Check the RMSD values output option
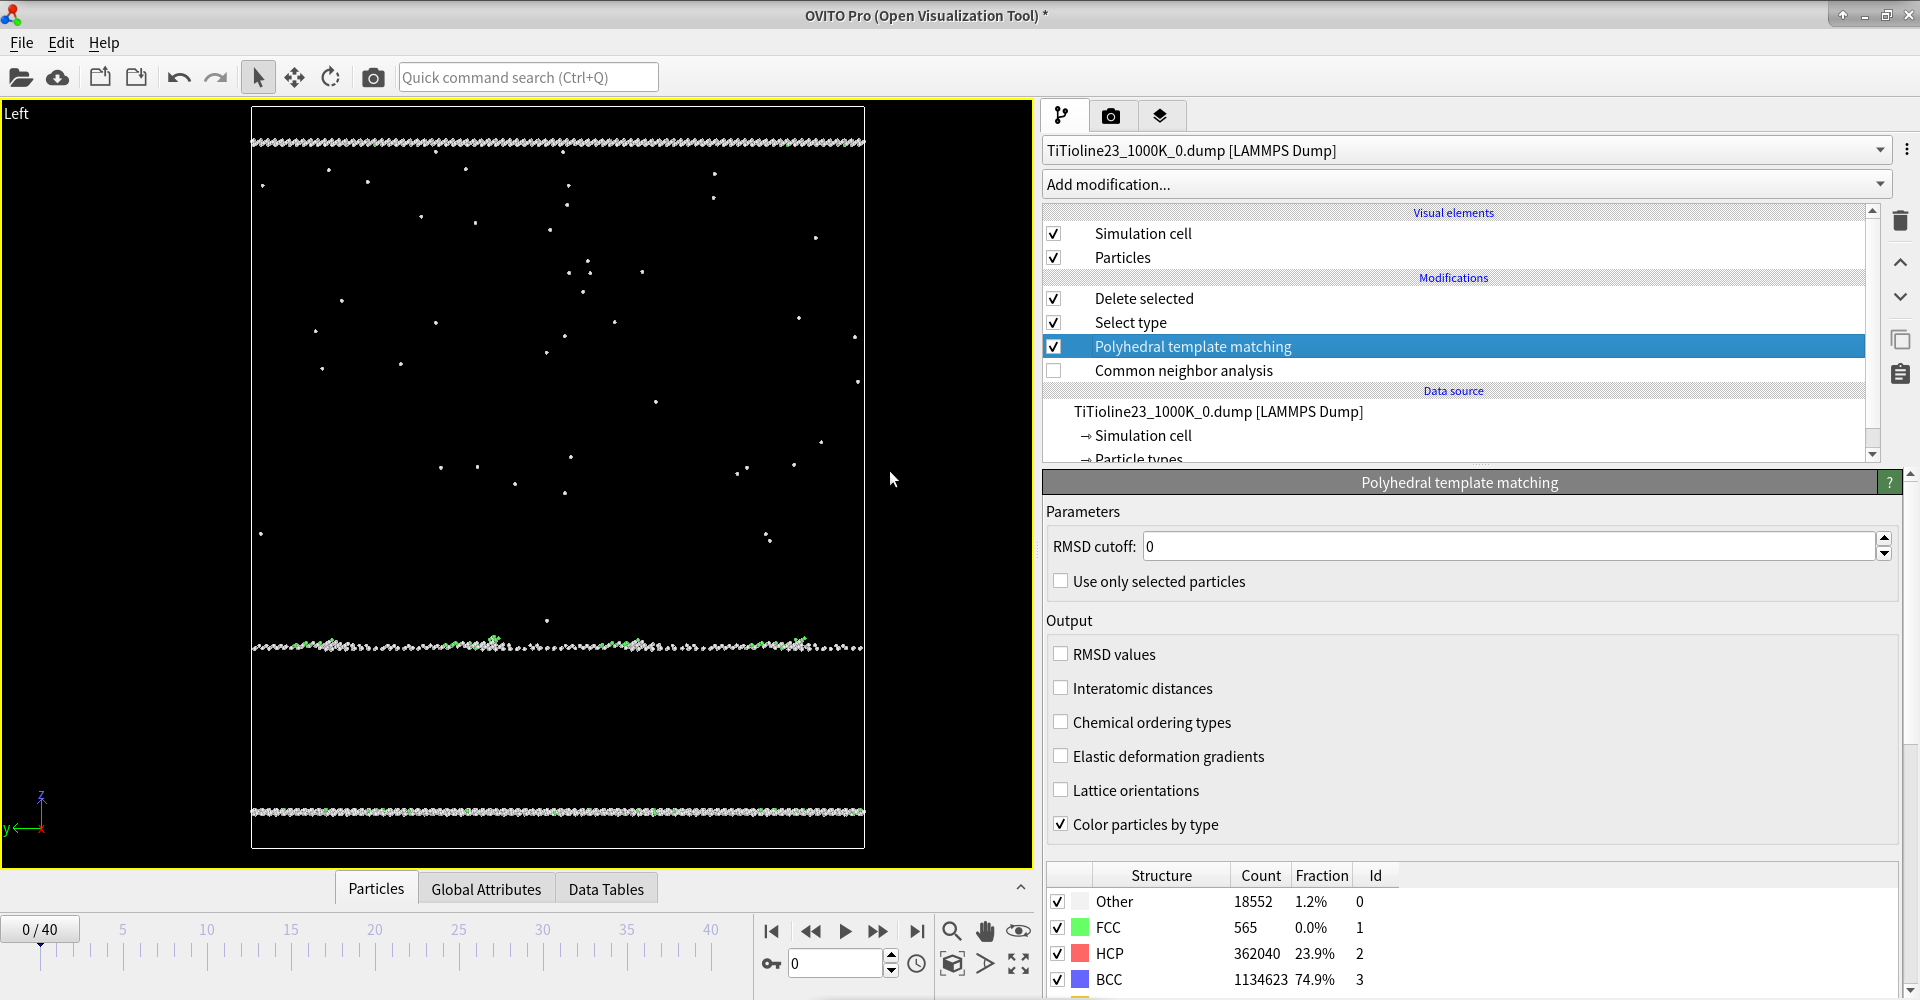1920x1000 pixels. pyautogui.click(x=1061, y=654)
